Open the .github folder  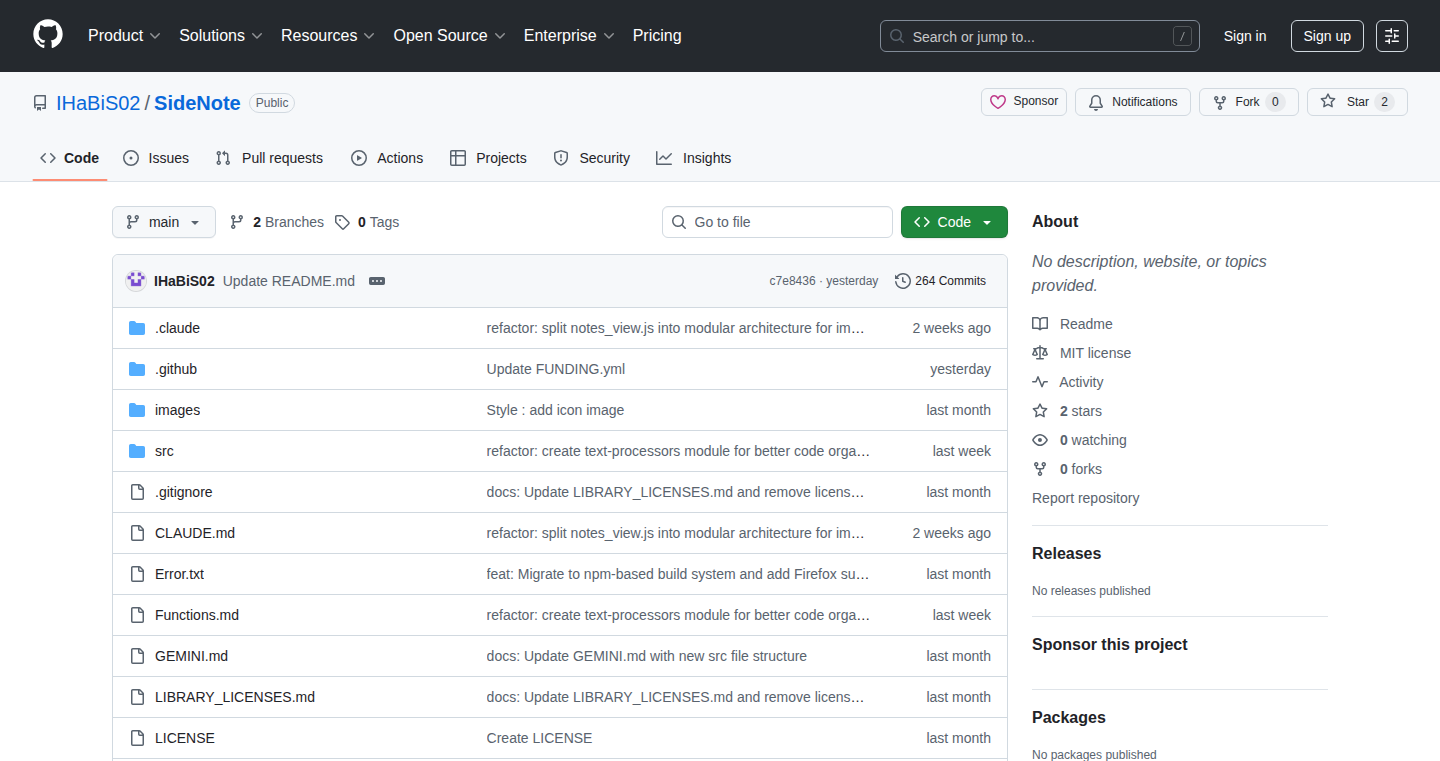click(x=176, y=369)
